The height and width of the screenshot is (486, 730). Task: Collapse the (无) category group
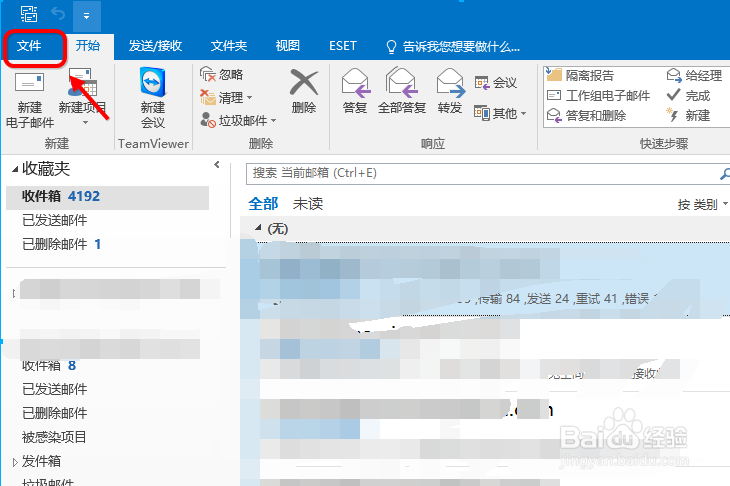pos(258,228)
